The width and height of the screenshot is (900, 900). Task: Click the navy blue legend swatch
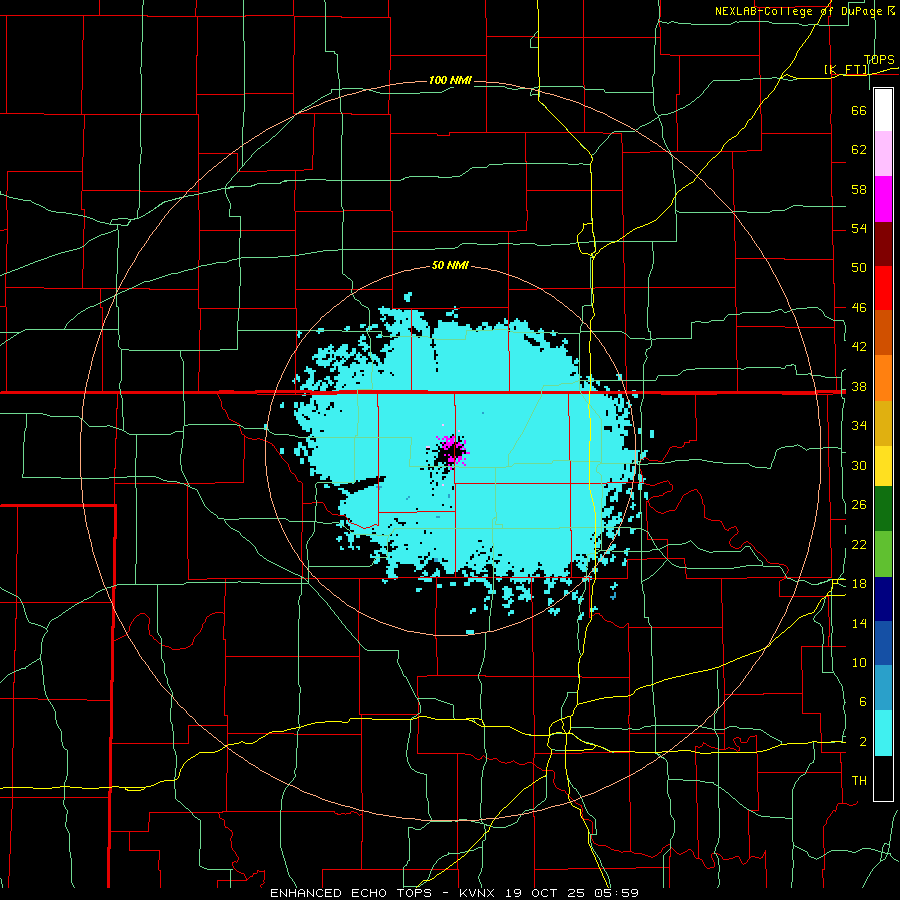[x=883, y=599]
